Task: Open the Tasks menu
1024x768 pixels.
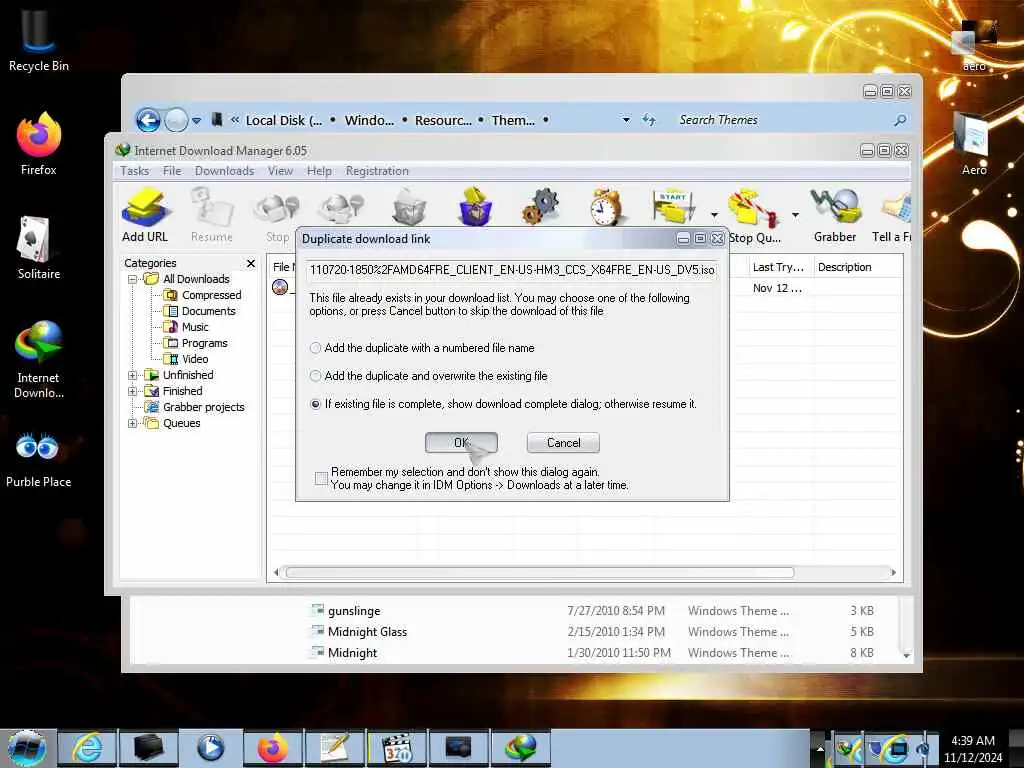Action: coord(135,171)
